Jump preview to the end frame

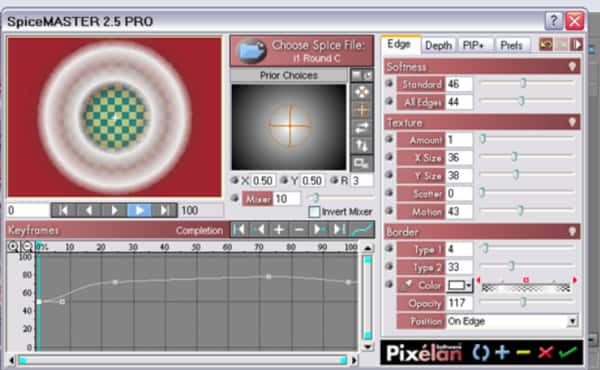click(x=165, y=210)
